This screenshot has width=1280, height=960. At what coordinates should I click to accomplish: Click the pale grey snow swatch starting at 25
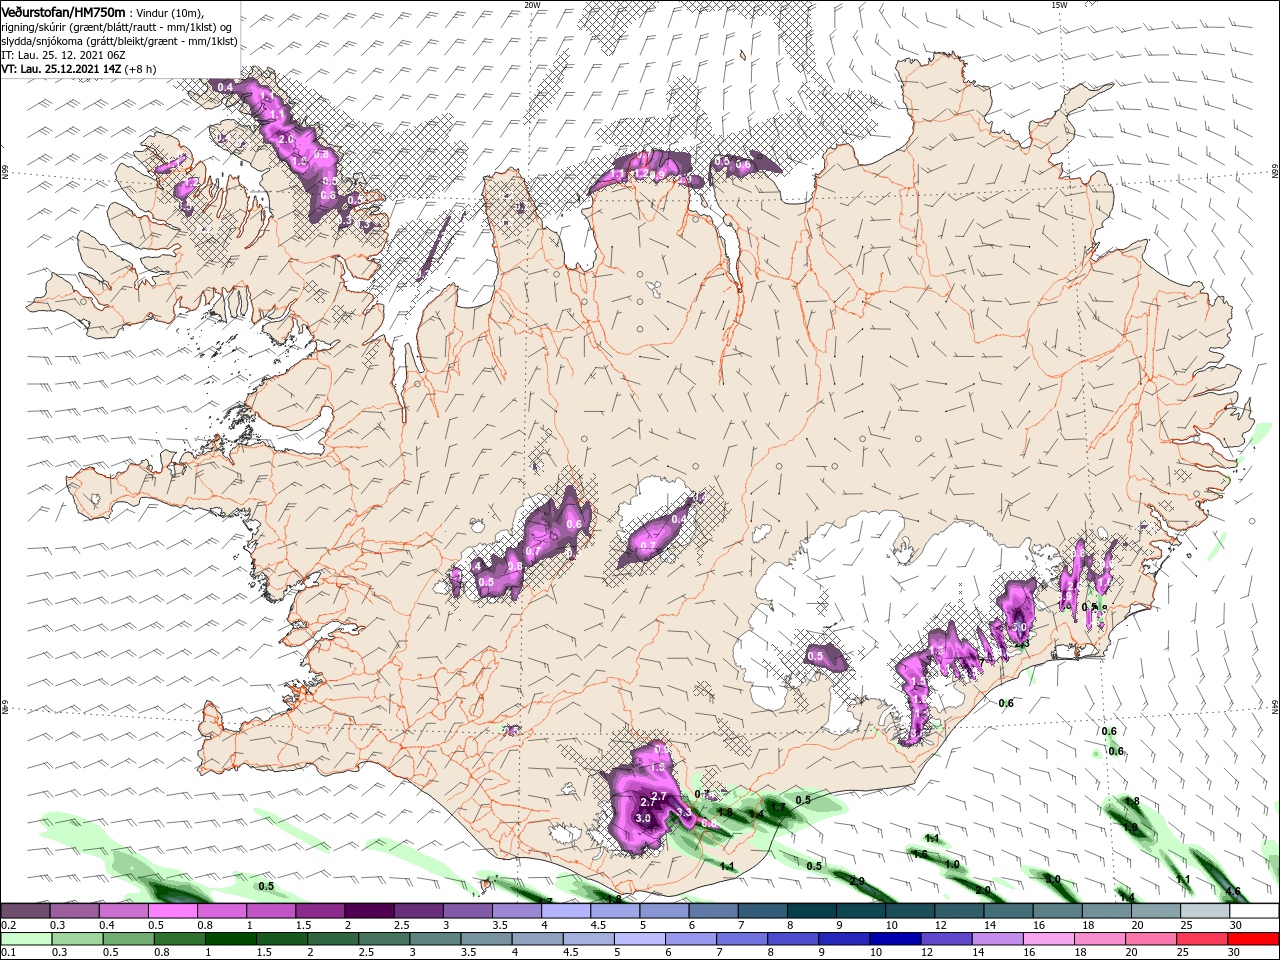pyautogui.click(x=1204, y=911)
